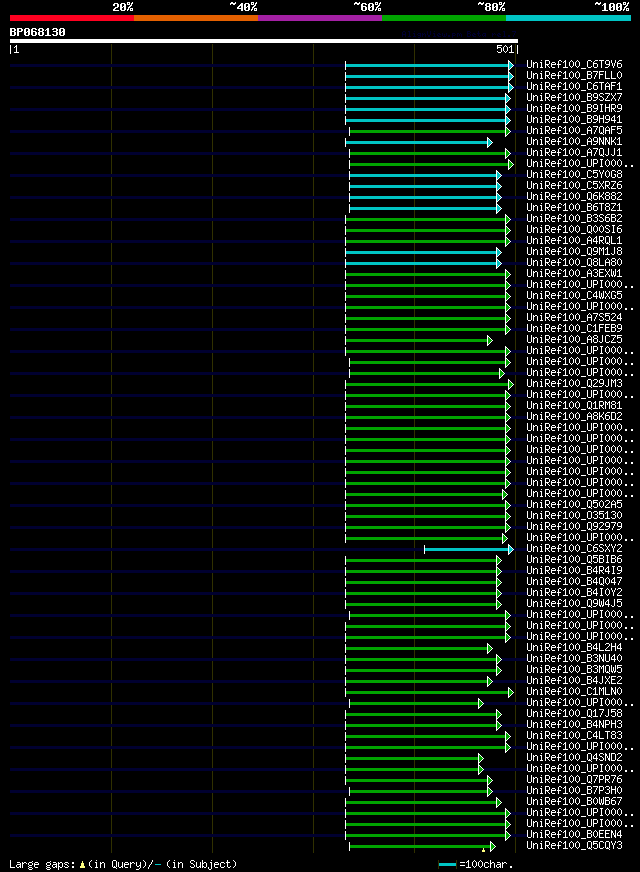Click the green ~80% identity legend segment
This screenshot has width=640, height=872.
[444, 18]
